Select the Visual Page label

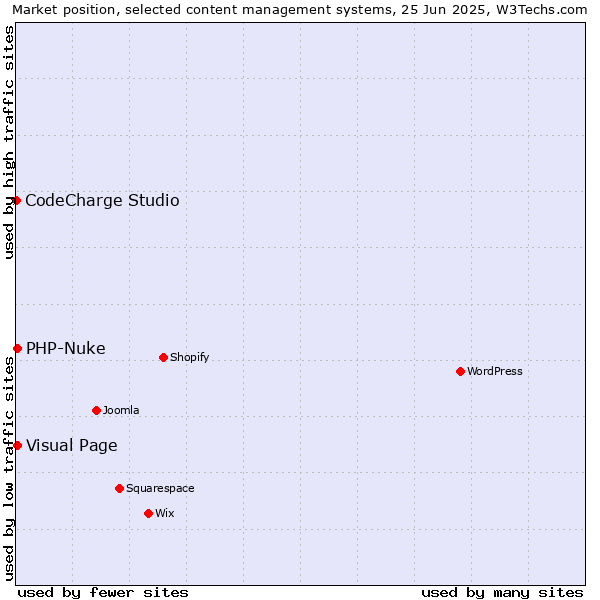click(72, 446)
